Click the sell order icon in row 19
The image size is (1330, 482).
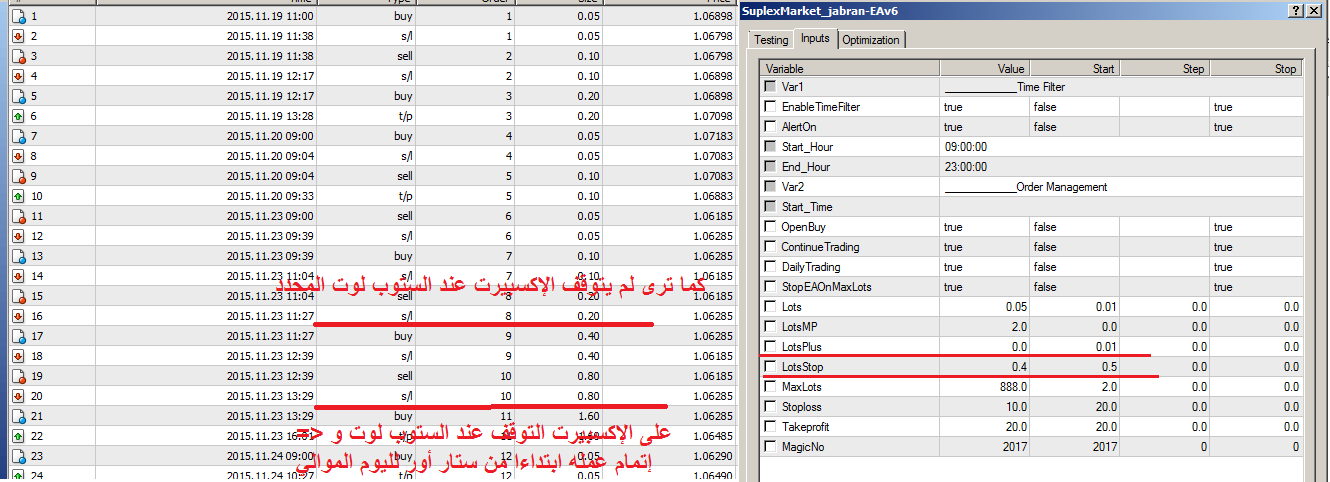pyautogui.click(x=18, y=376)
